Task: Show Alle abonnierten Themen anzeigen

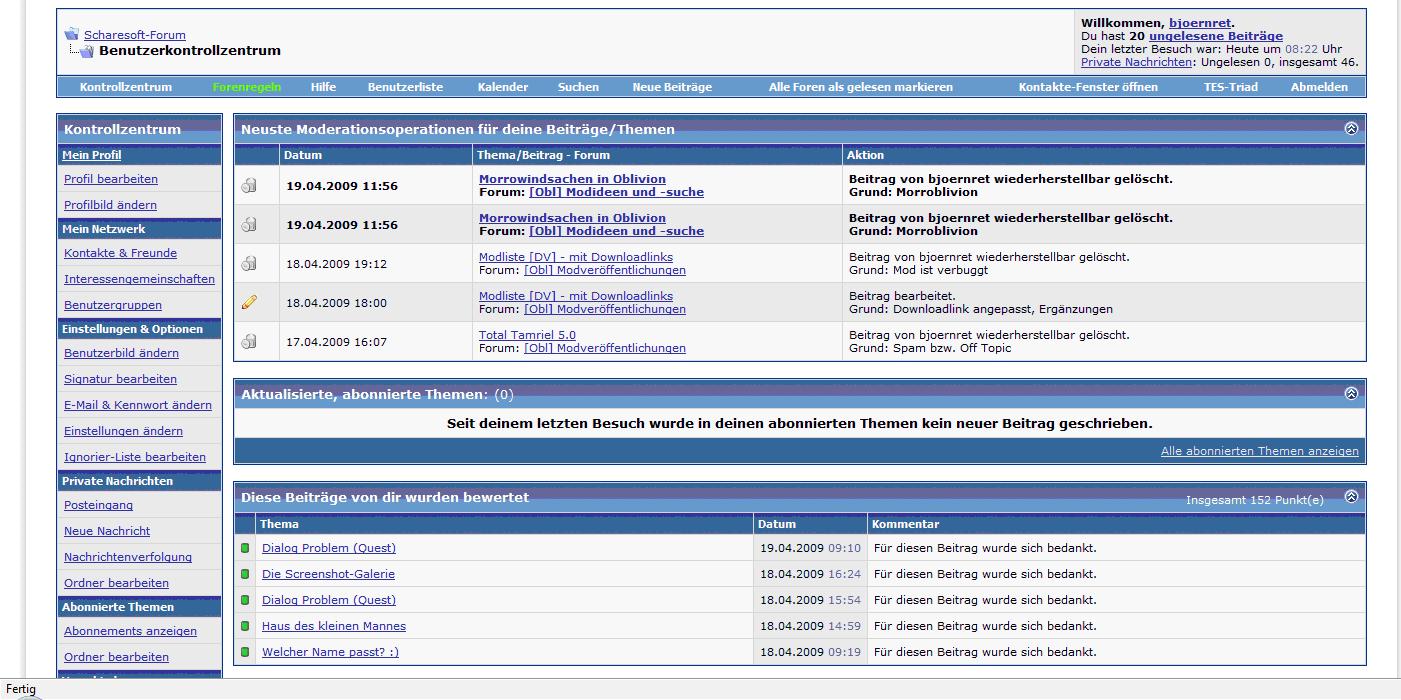Action: [x=1259, y=451]
